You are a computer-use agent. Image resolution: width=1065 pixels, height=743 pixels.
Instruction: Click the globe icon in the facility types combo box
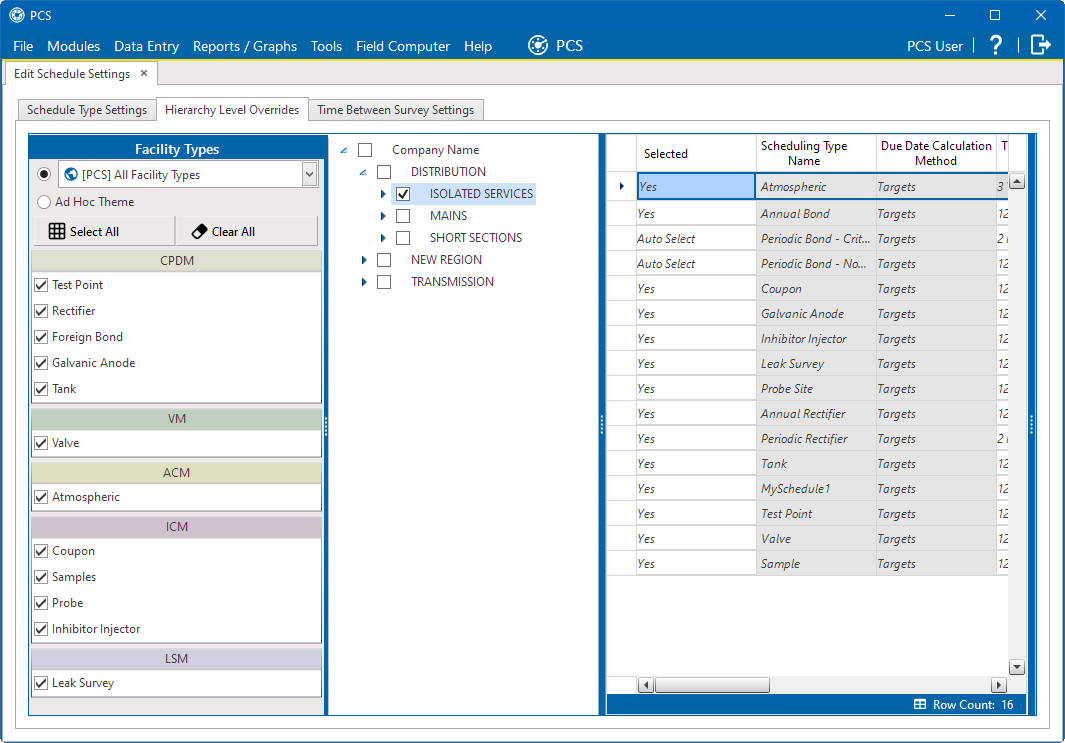click(71, 175)
